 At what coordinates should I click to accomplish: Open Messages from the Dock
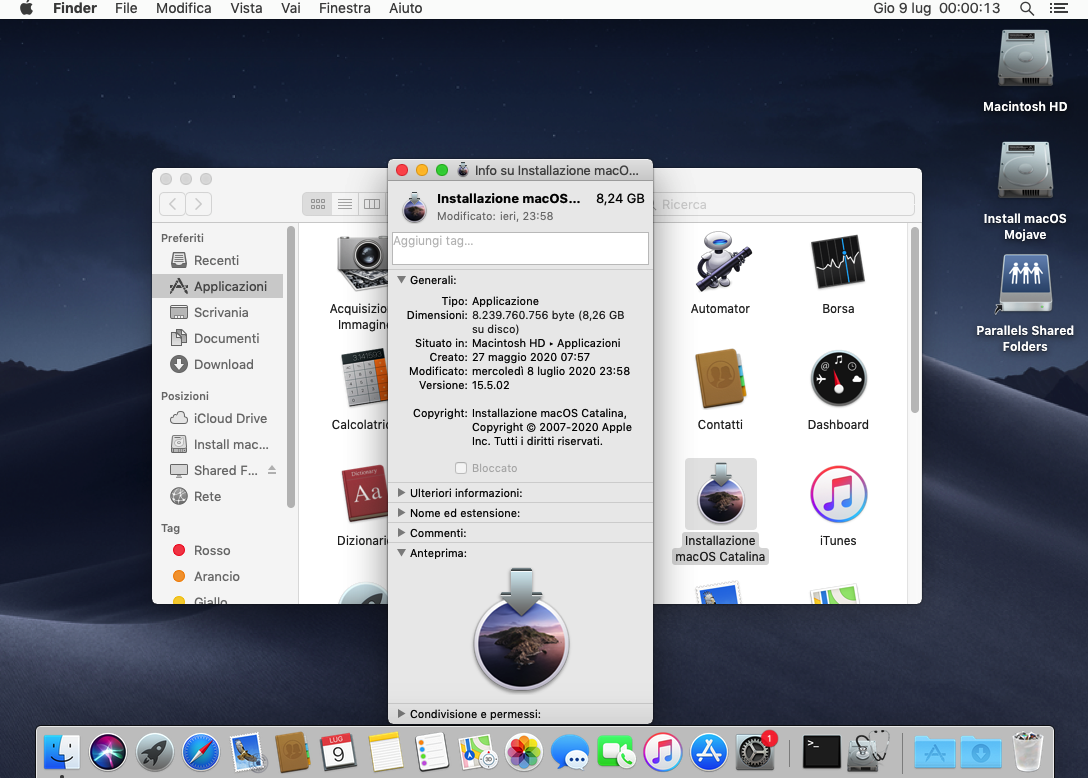pyautogui.click(x=570, y=752)
